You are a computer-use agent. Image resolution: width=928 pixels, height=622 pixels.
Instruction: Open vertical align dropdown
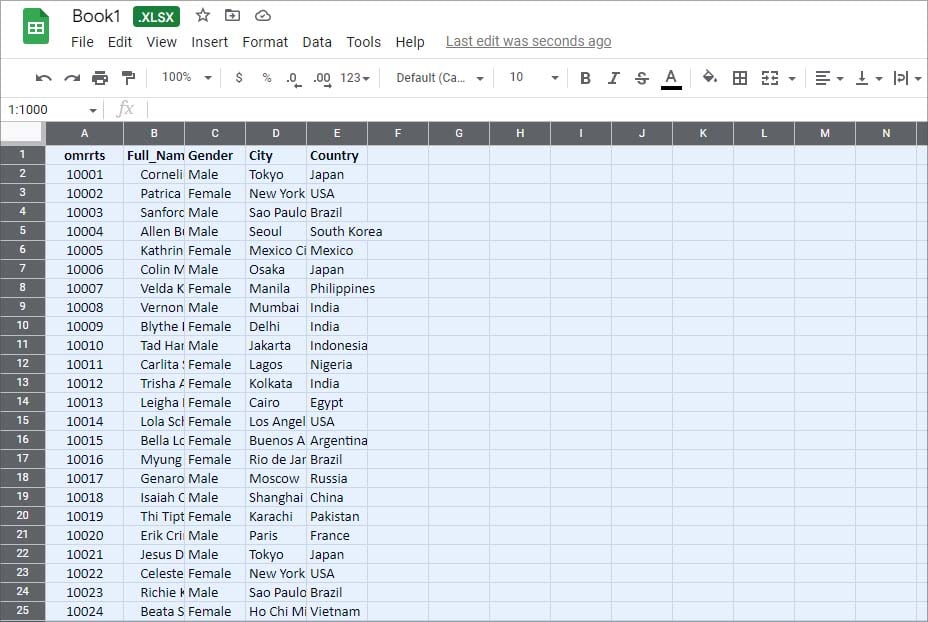click(868, 78)
